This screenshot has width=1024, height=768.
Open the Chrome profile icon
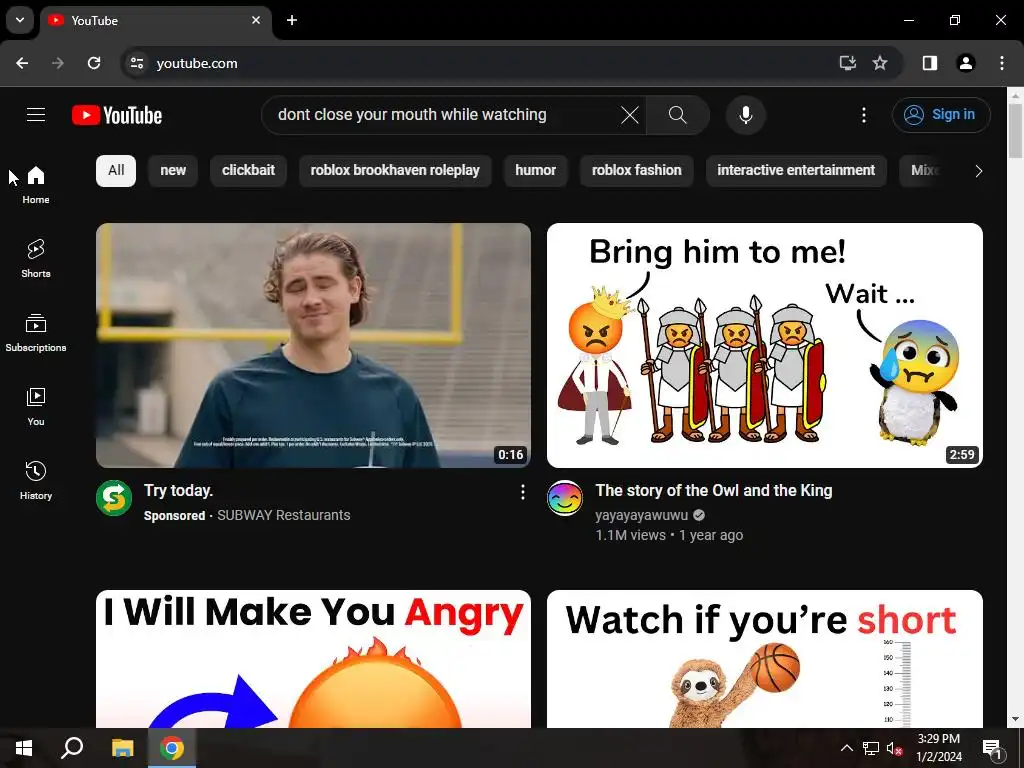coord(966,63)
